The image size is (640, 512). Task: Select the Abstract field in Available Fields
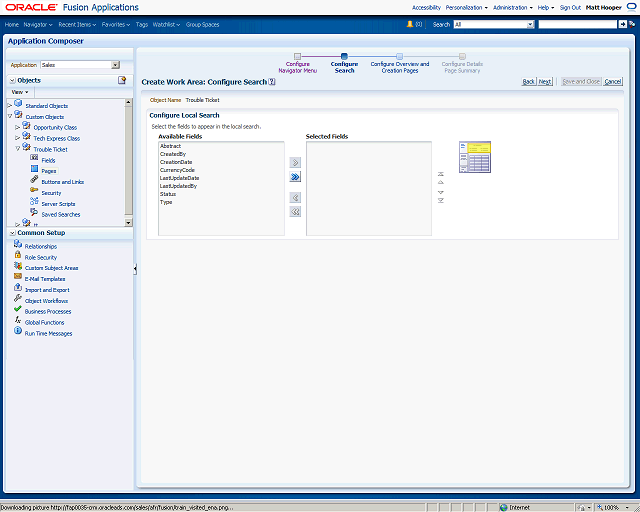[171, 146]
